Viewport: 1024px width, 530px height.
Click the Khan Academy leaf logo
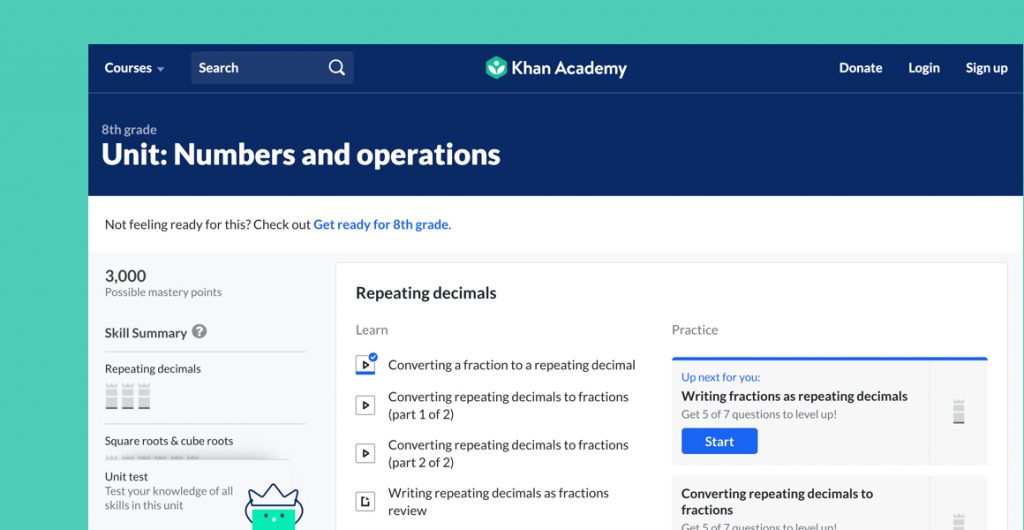click(496, 68)
